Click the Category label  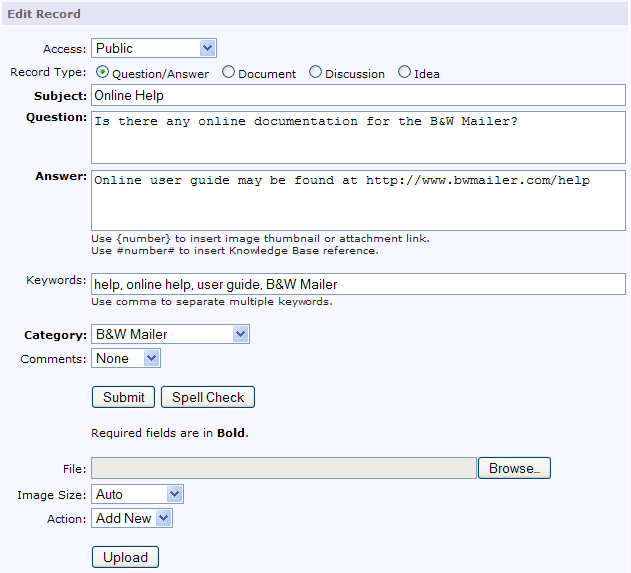pos(56,335)
